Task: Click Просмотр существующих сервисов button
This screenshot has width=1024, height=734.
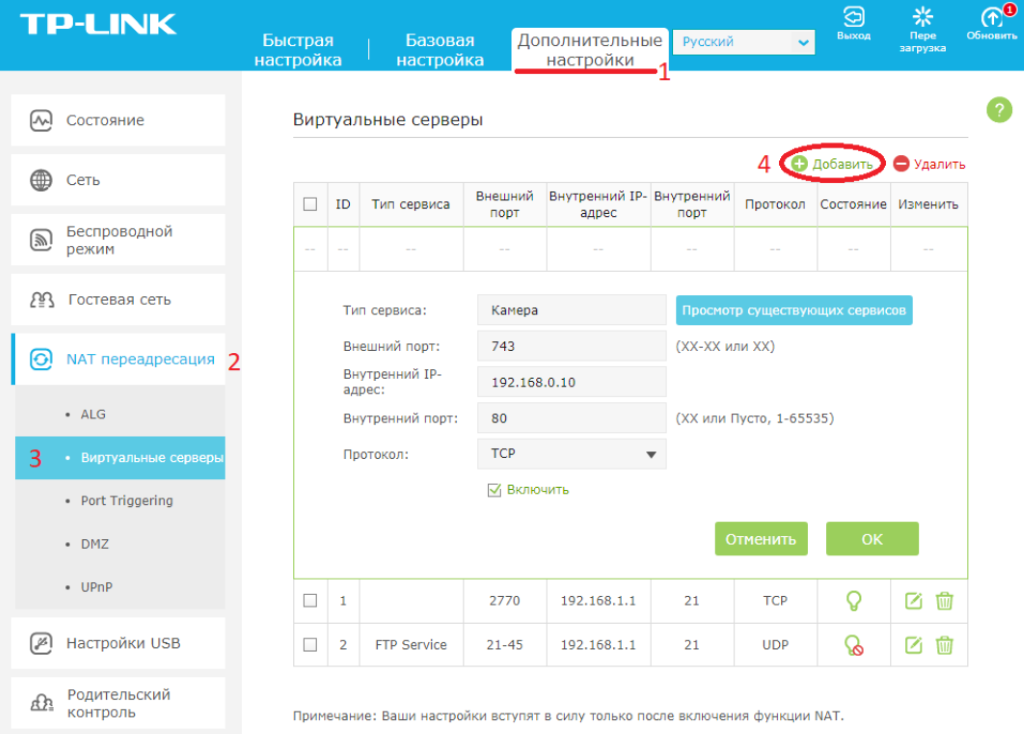Action: pos(794,310)
